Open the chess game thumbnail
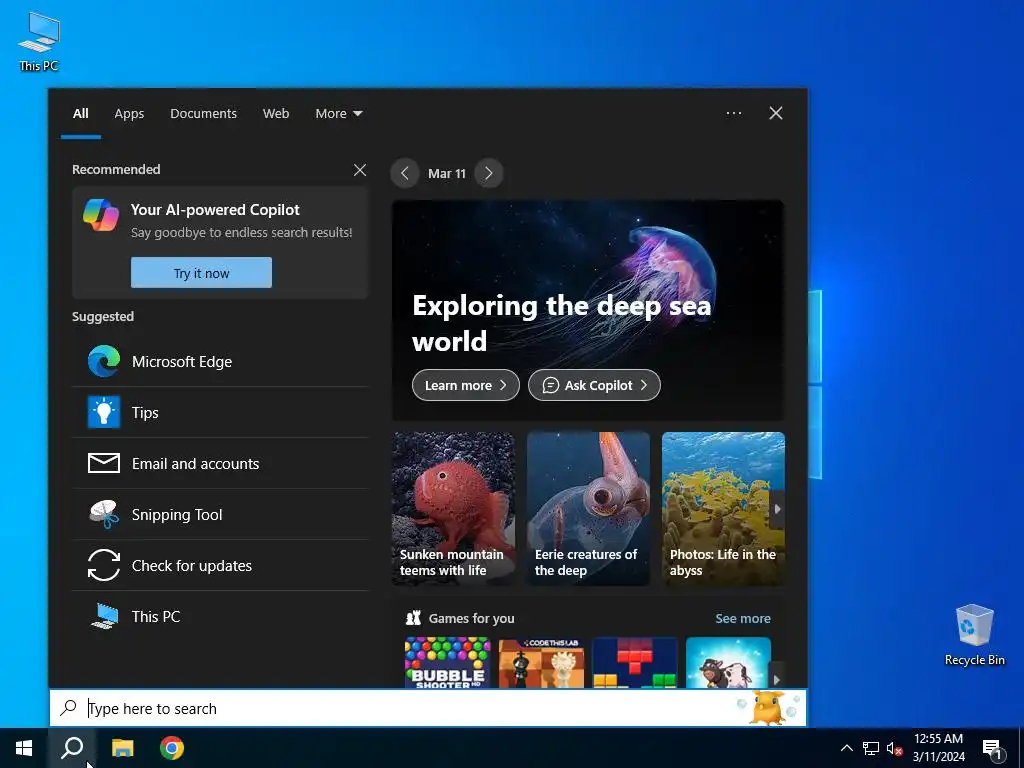The image size is (1024, 768). coord(541,662)
